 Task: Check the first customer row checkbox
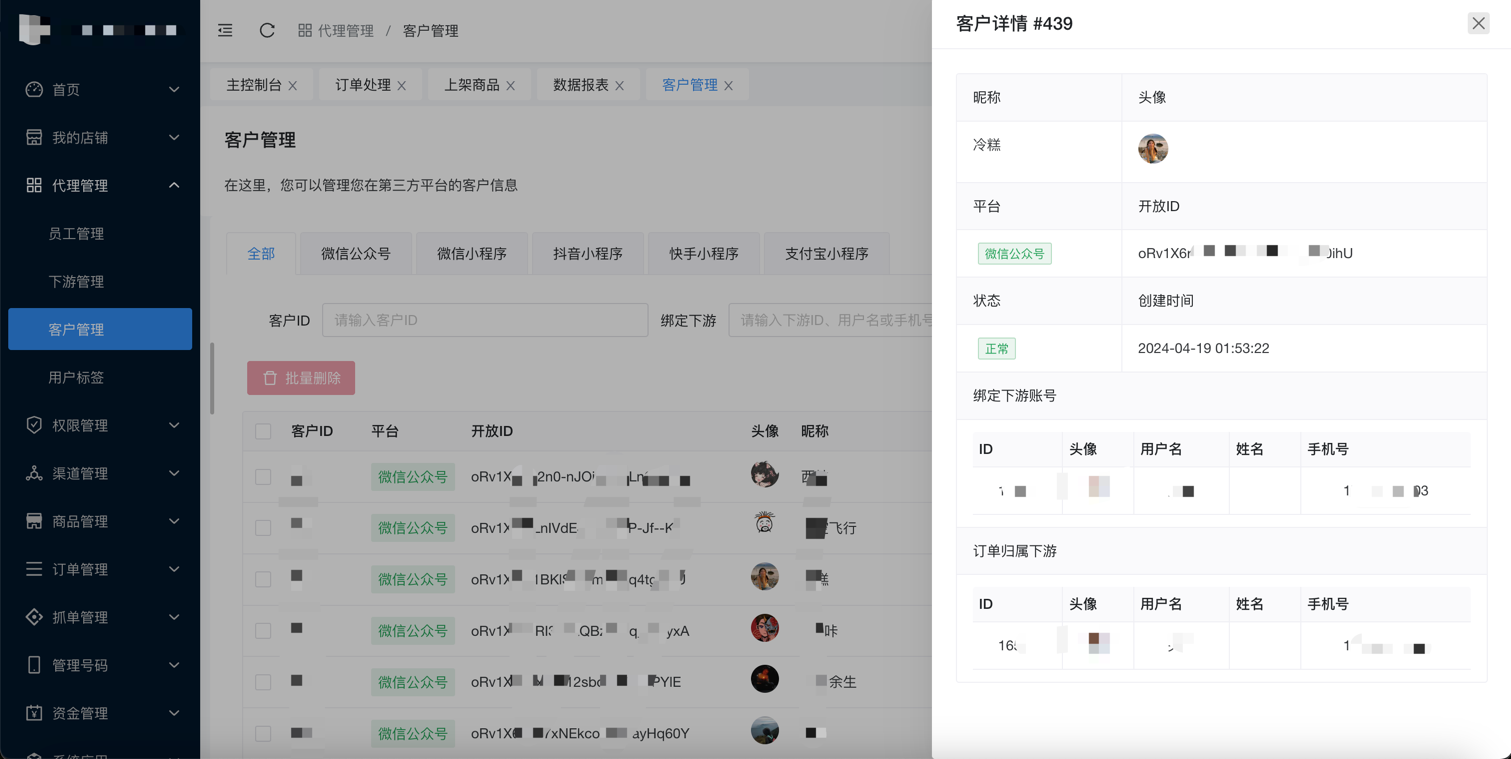(263, 477)
